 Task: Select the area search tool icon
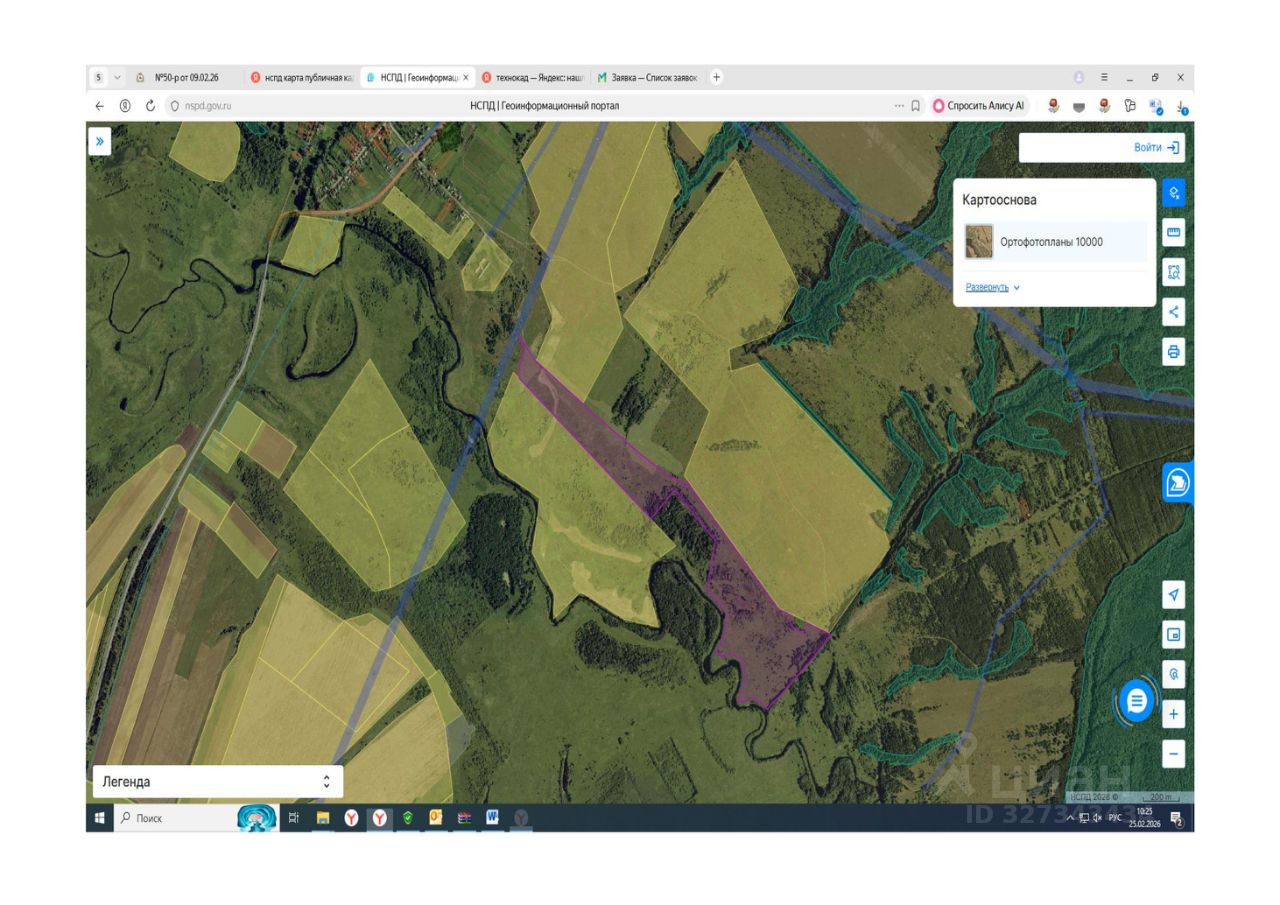click(x=1174, y=272)
